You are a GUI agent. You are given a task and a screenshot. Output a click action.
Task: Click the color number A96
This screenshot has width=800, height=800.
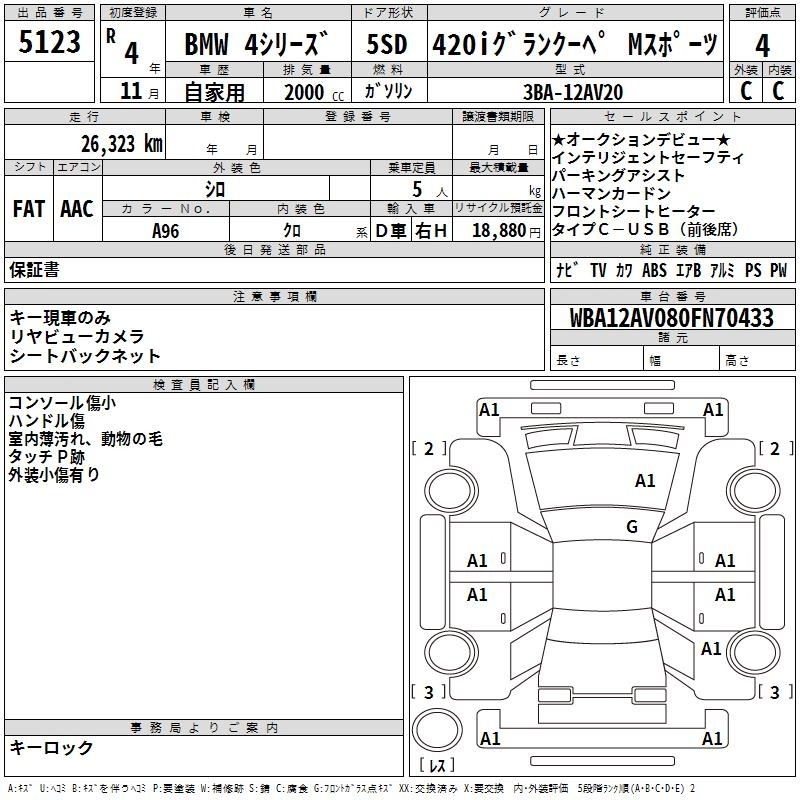click(166, 230)
